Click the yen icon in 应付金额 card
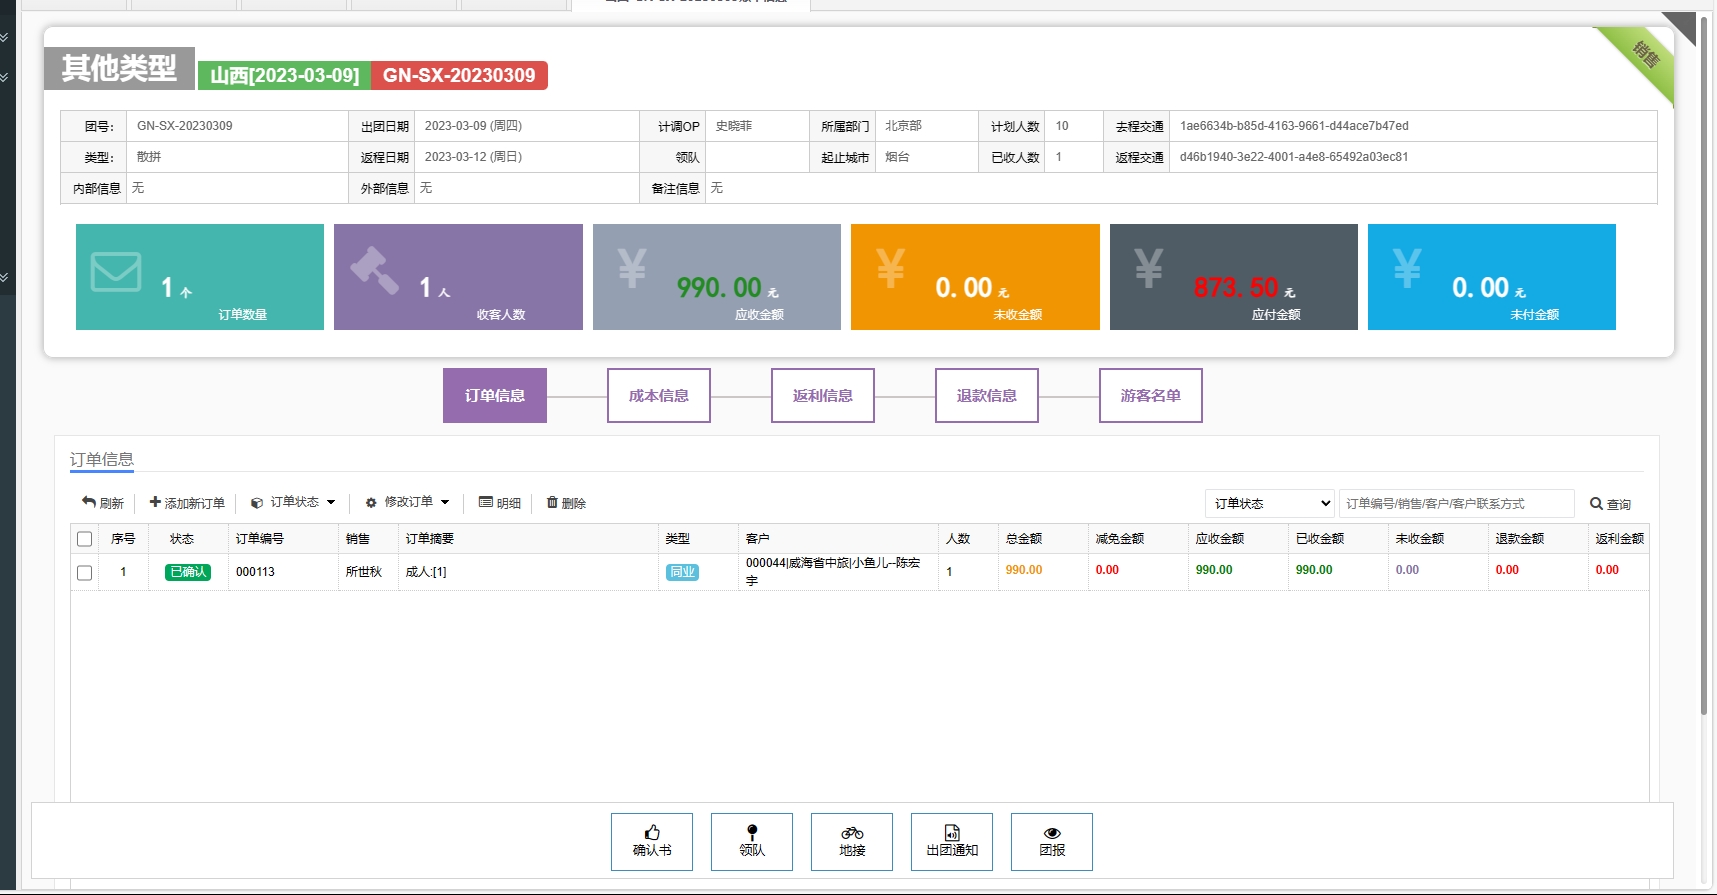 tap(1149, 268)
